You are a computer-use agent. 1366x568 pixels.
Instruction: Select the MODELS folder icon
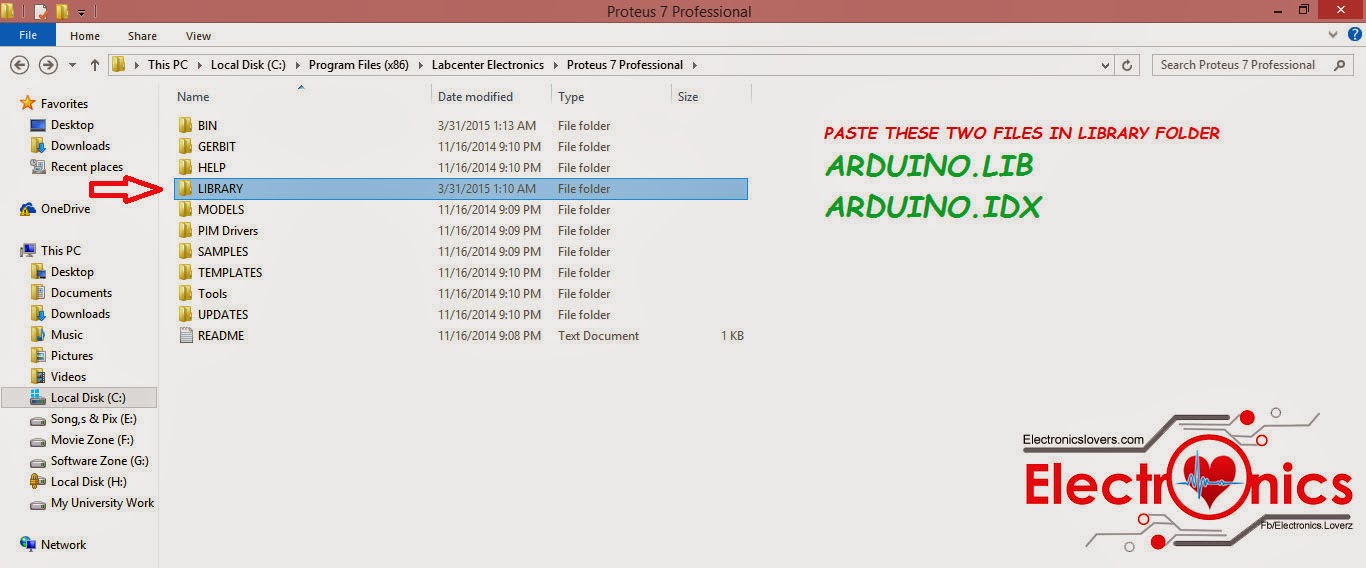click(185, 210)
